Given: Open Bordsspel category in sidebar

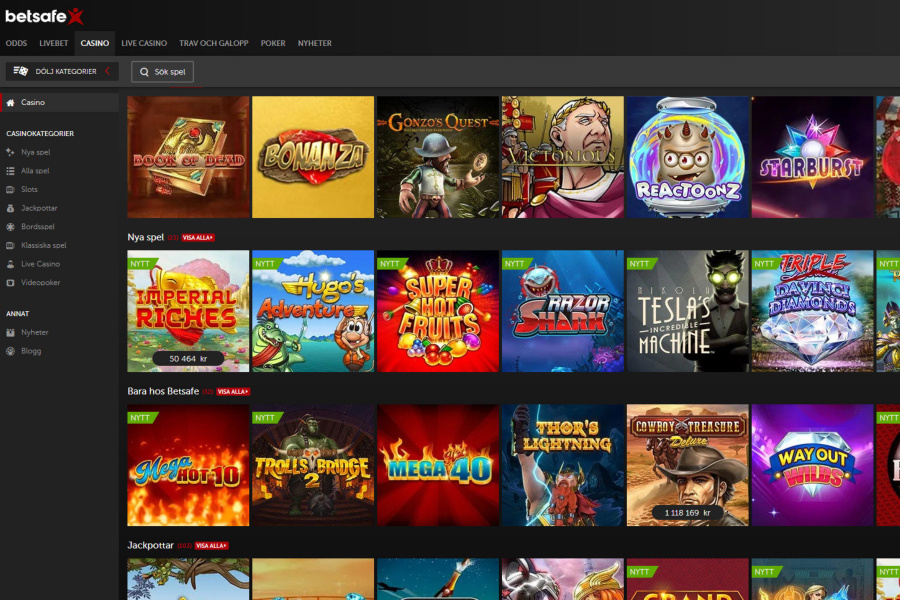Looking at the screenshot, I should (38, 226).
